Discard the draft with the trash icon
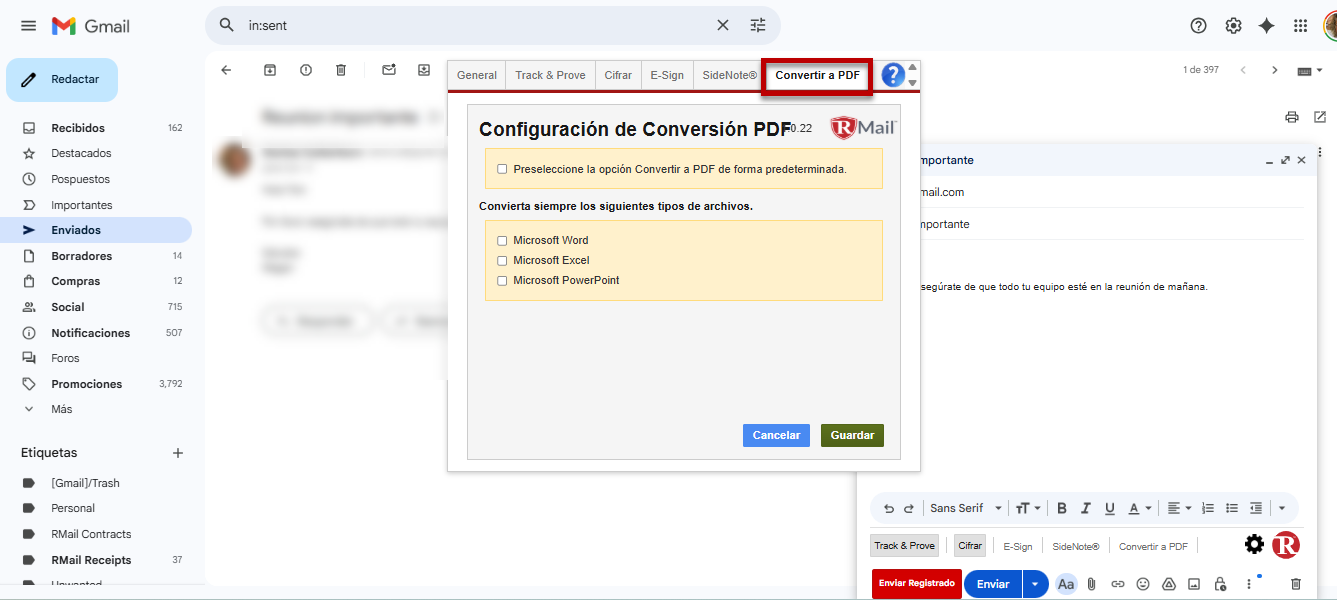This screenshot has height=600, width=1337. pos(1296,584)
